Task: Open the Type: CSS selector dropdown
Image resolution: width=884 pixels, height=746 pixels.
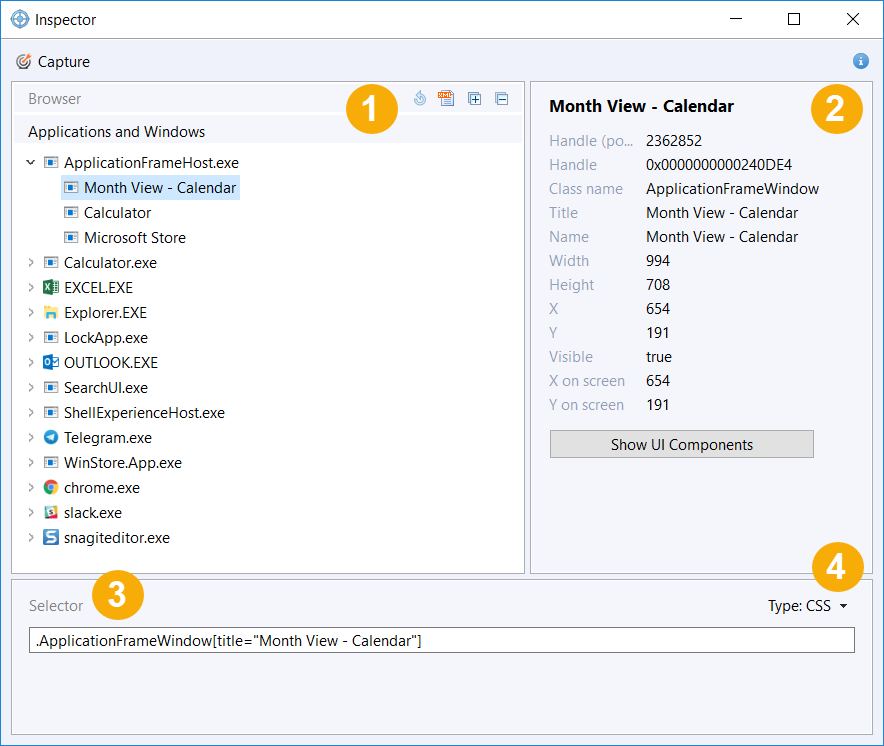Action: click(x=807, y=606)
